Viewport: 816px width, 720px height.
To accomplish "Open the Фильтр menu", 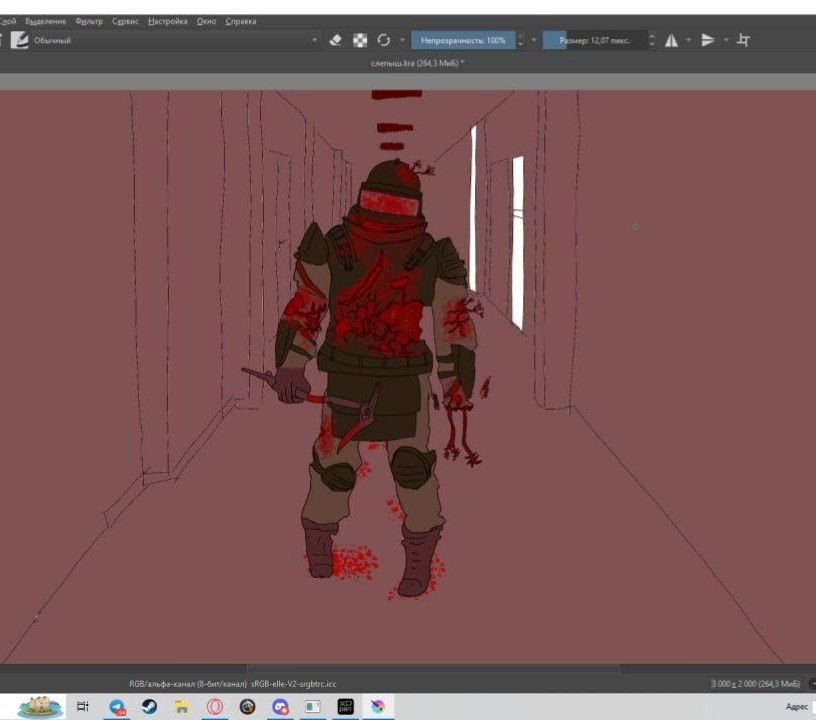I will [x=89, y=21].
